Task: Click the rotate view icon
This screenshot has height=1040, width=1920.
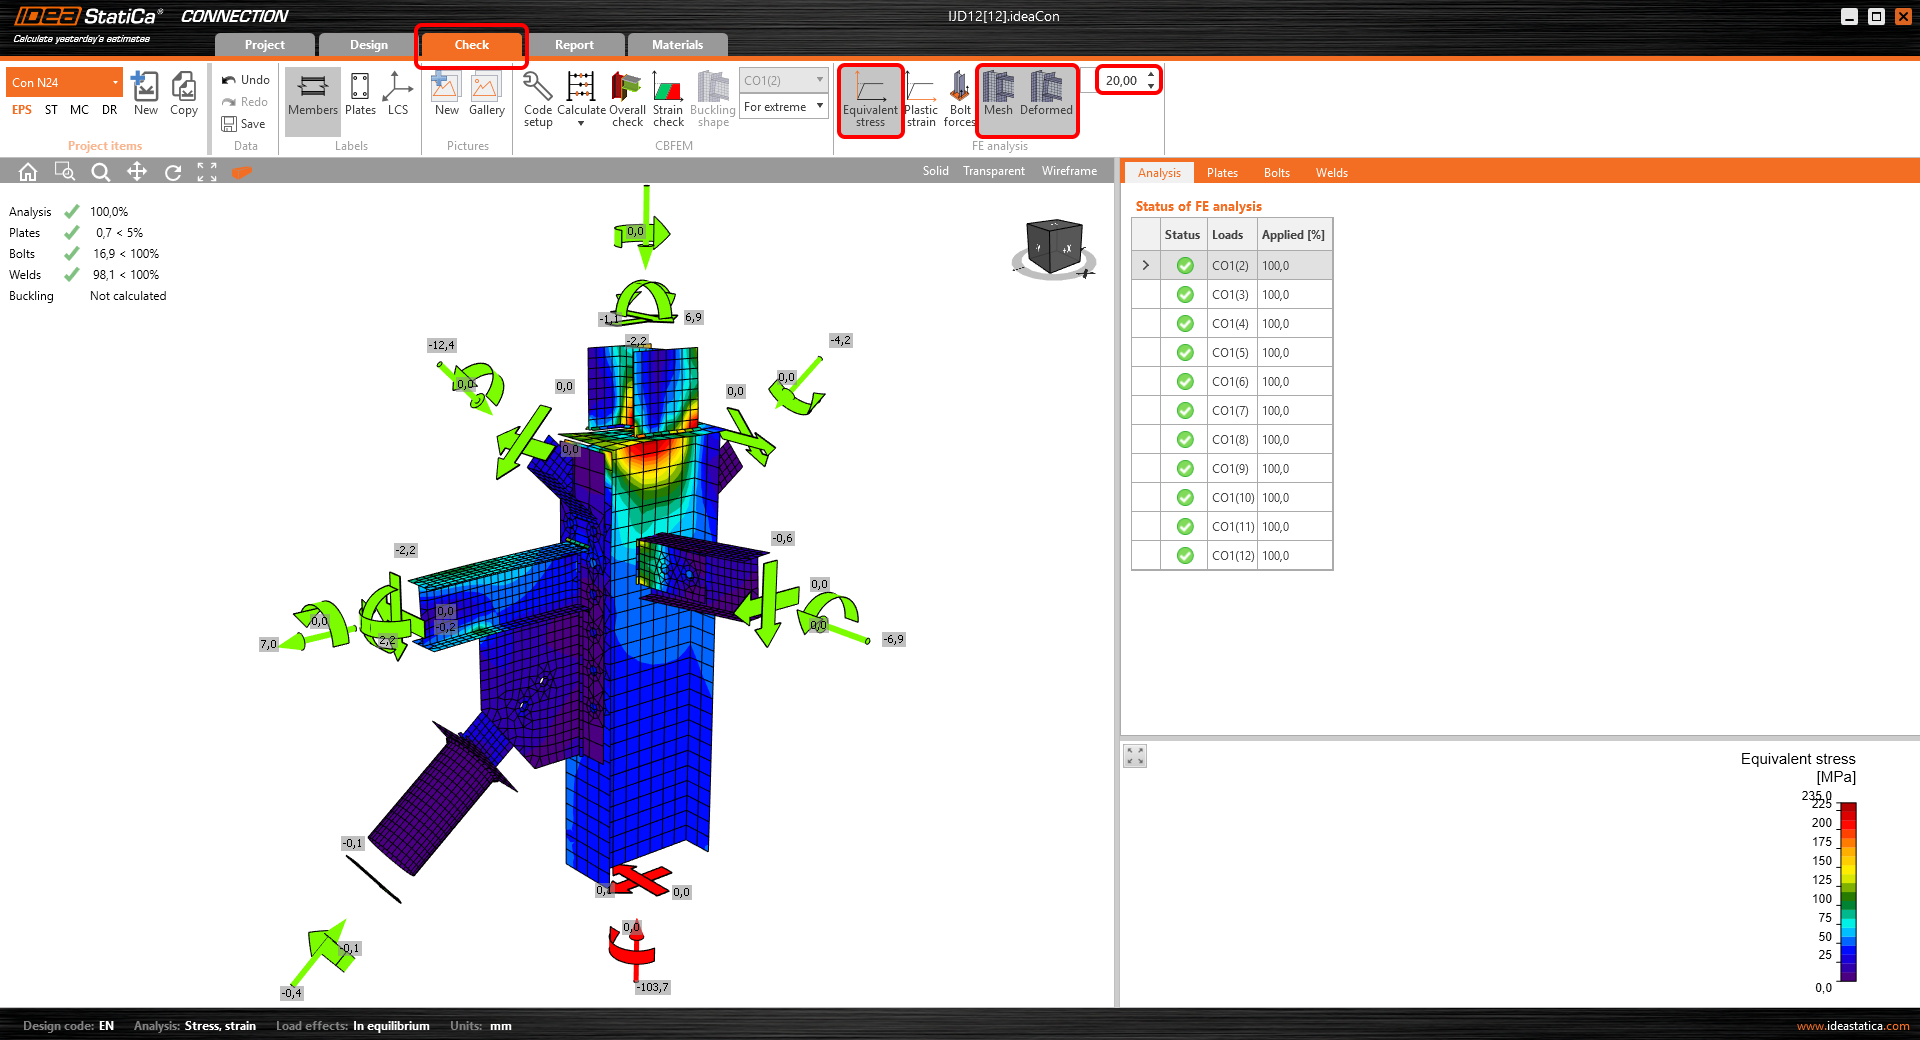Action: click(173, 172)
